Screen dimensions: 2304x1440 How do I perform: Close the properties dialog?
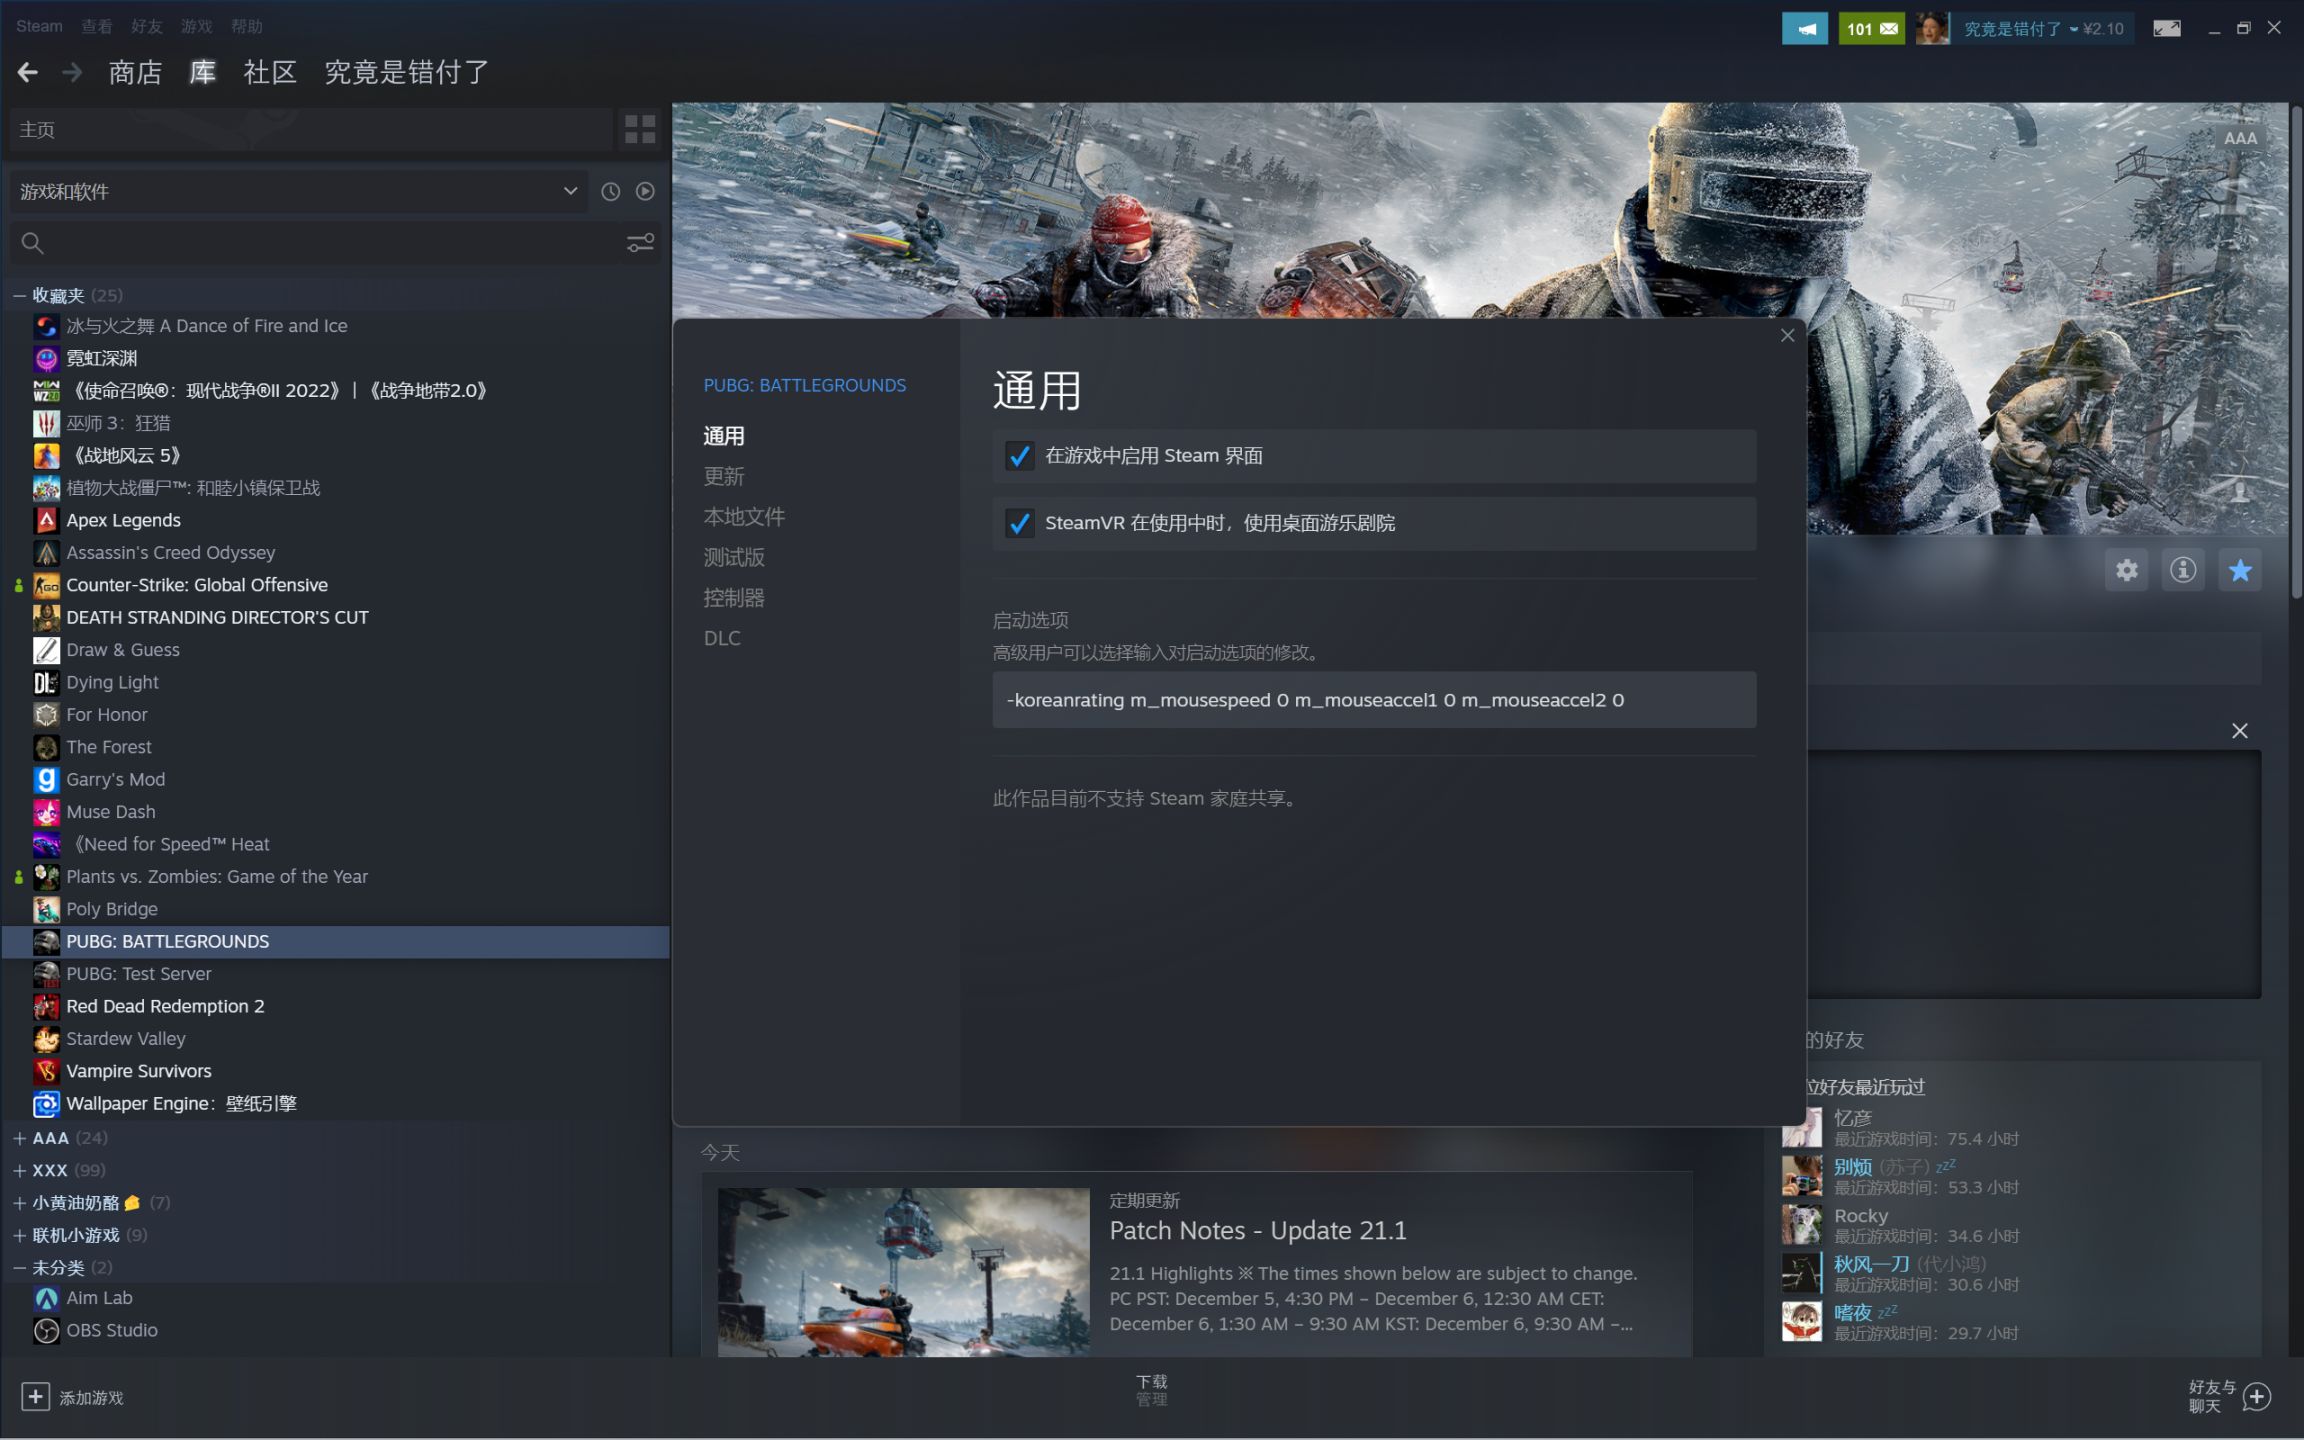point(1787,336)
